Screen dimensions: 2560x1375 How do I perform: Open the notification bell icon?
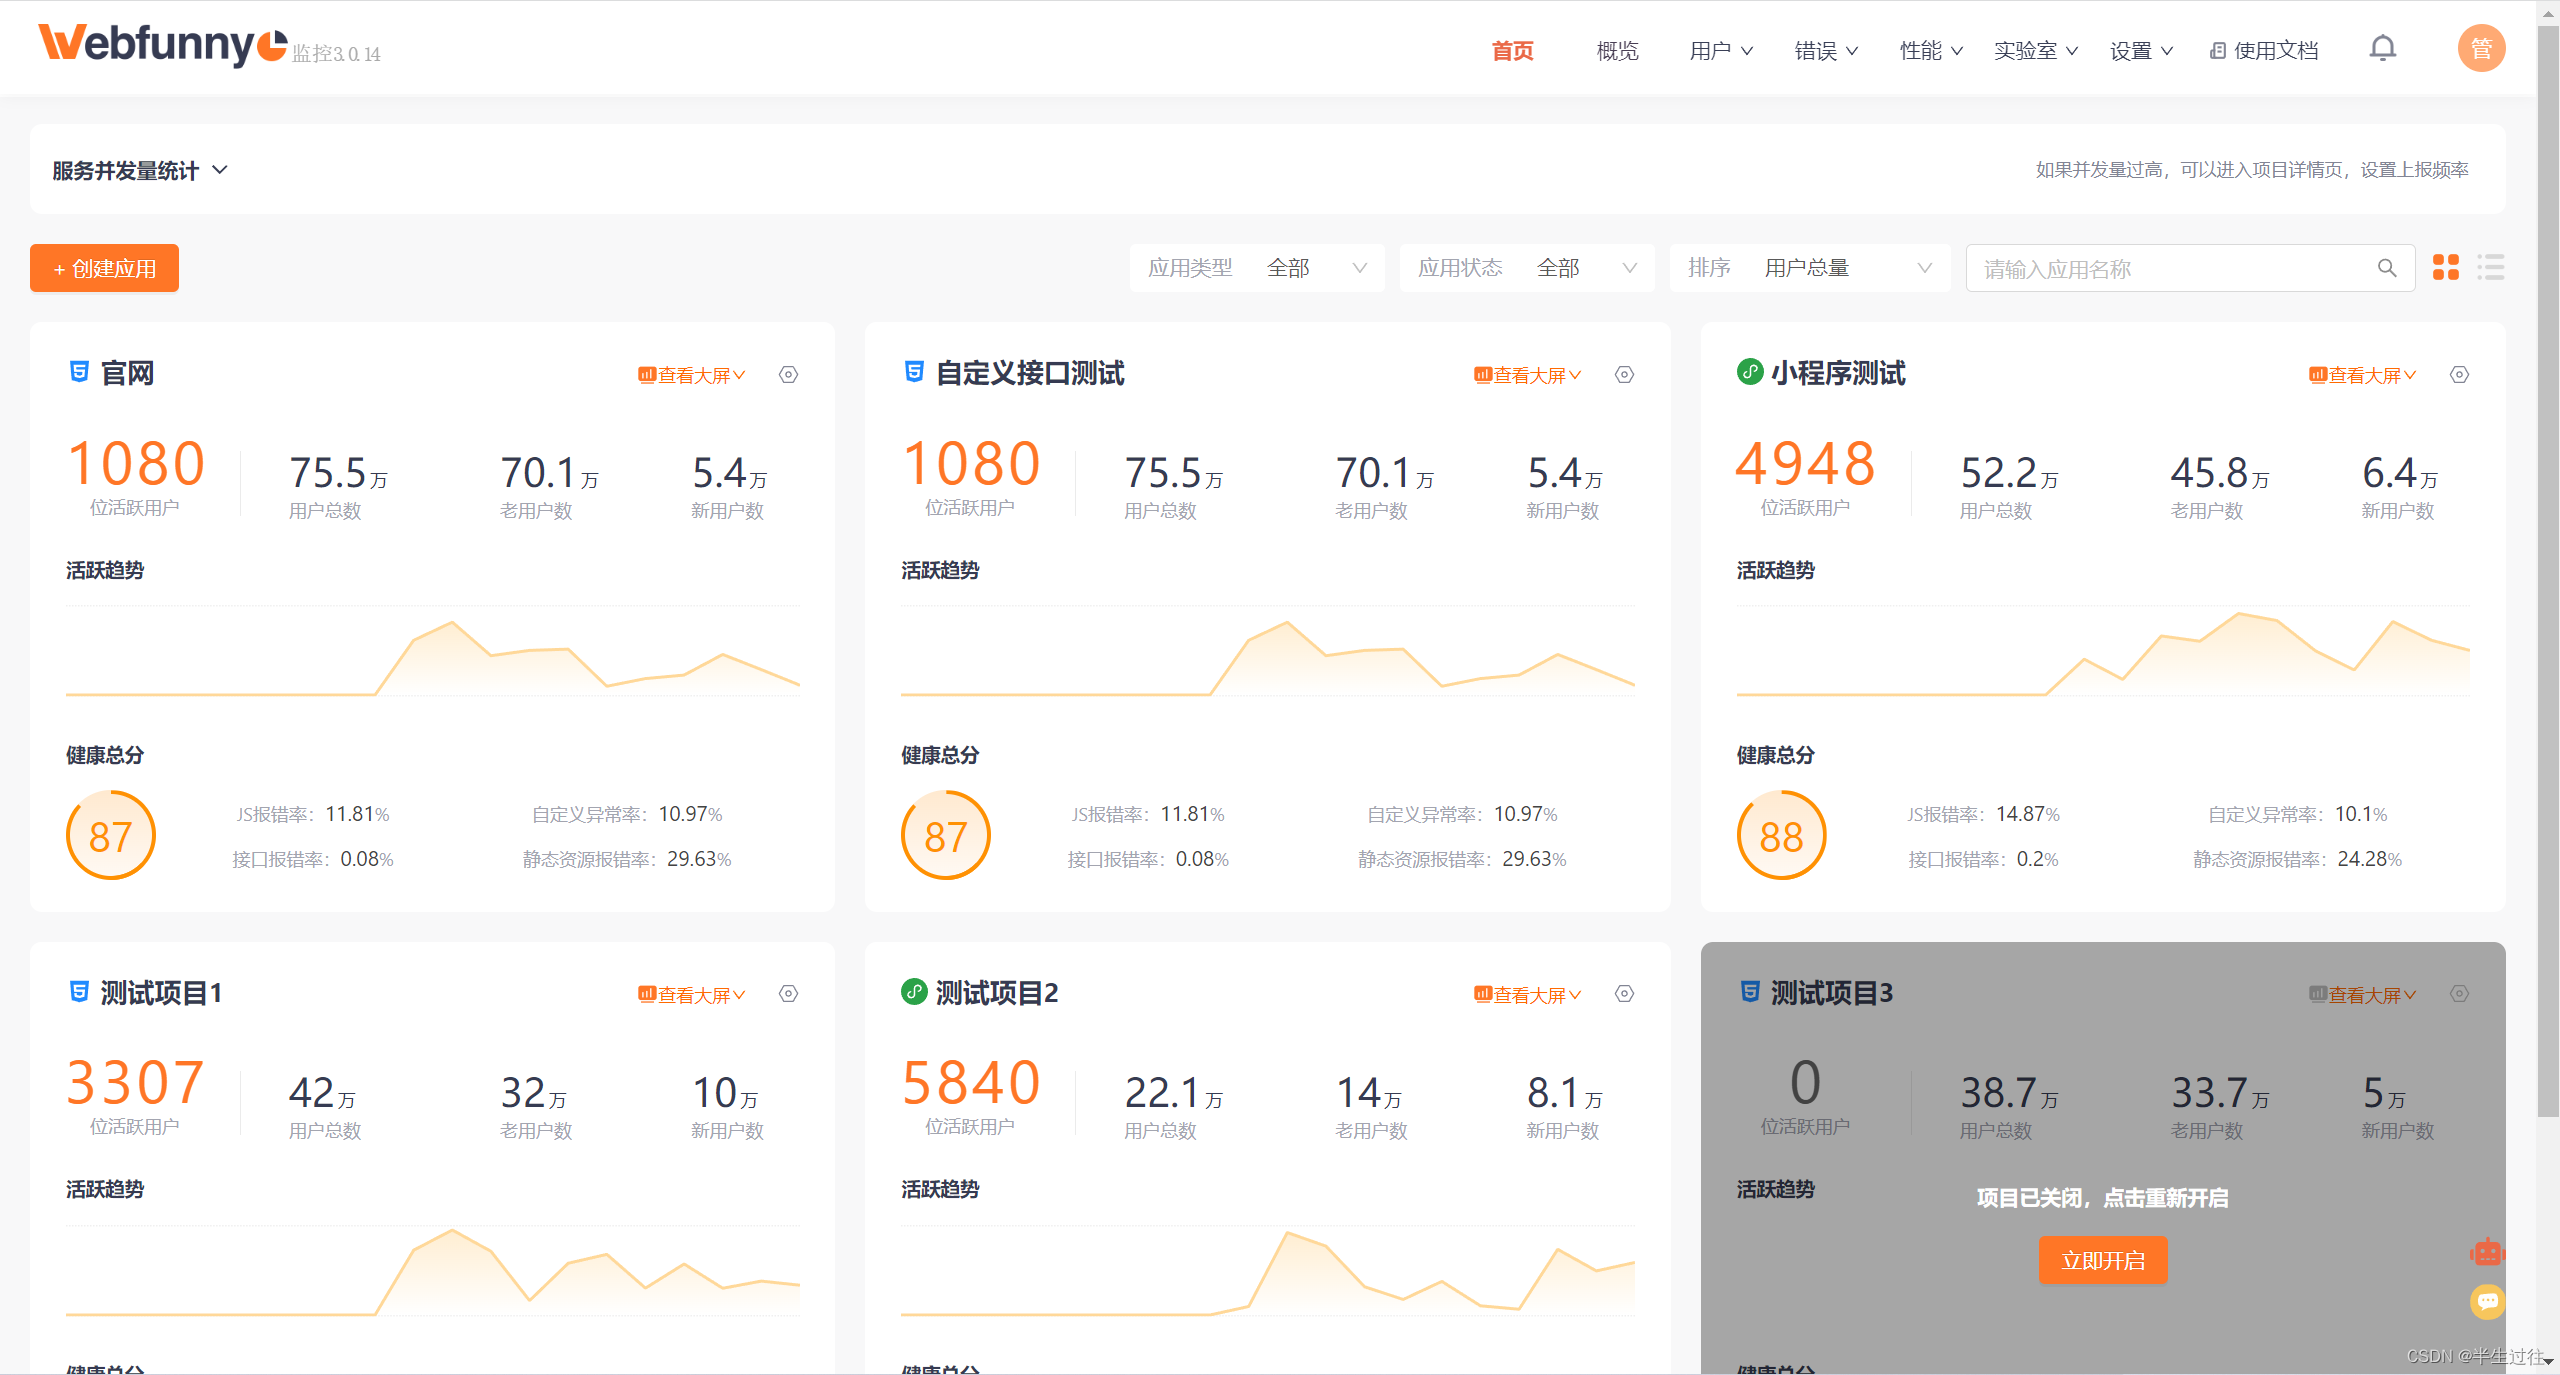(x=2383, y=49)
